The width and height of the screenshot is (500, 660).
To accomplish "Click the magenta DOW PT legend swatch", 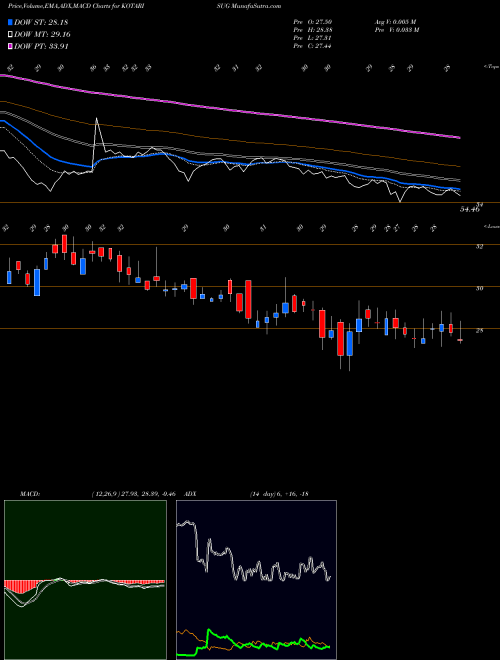I will (10, 46).
